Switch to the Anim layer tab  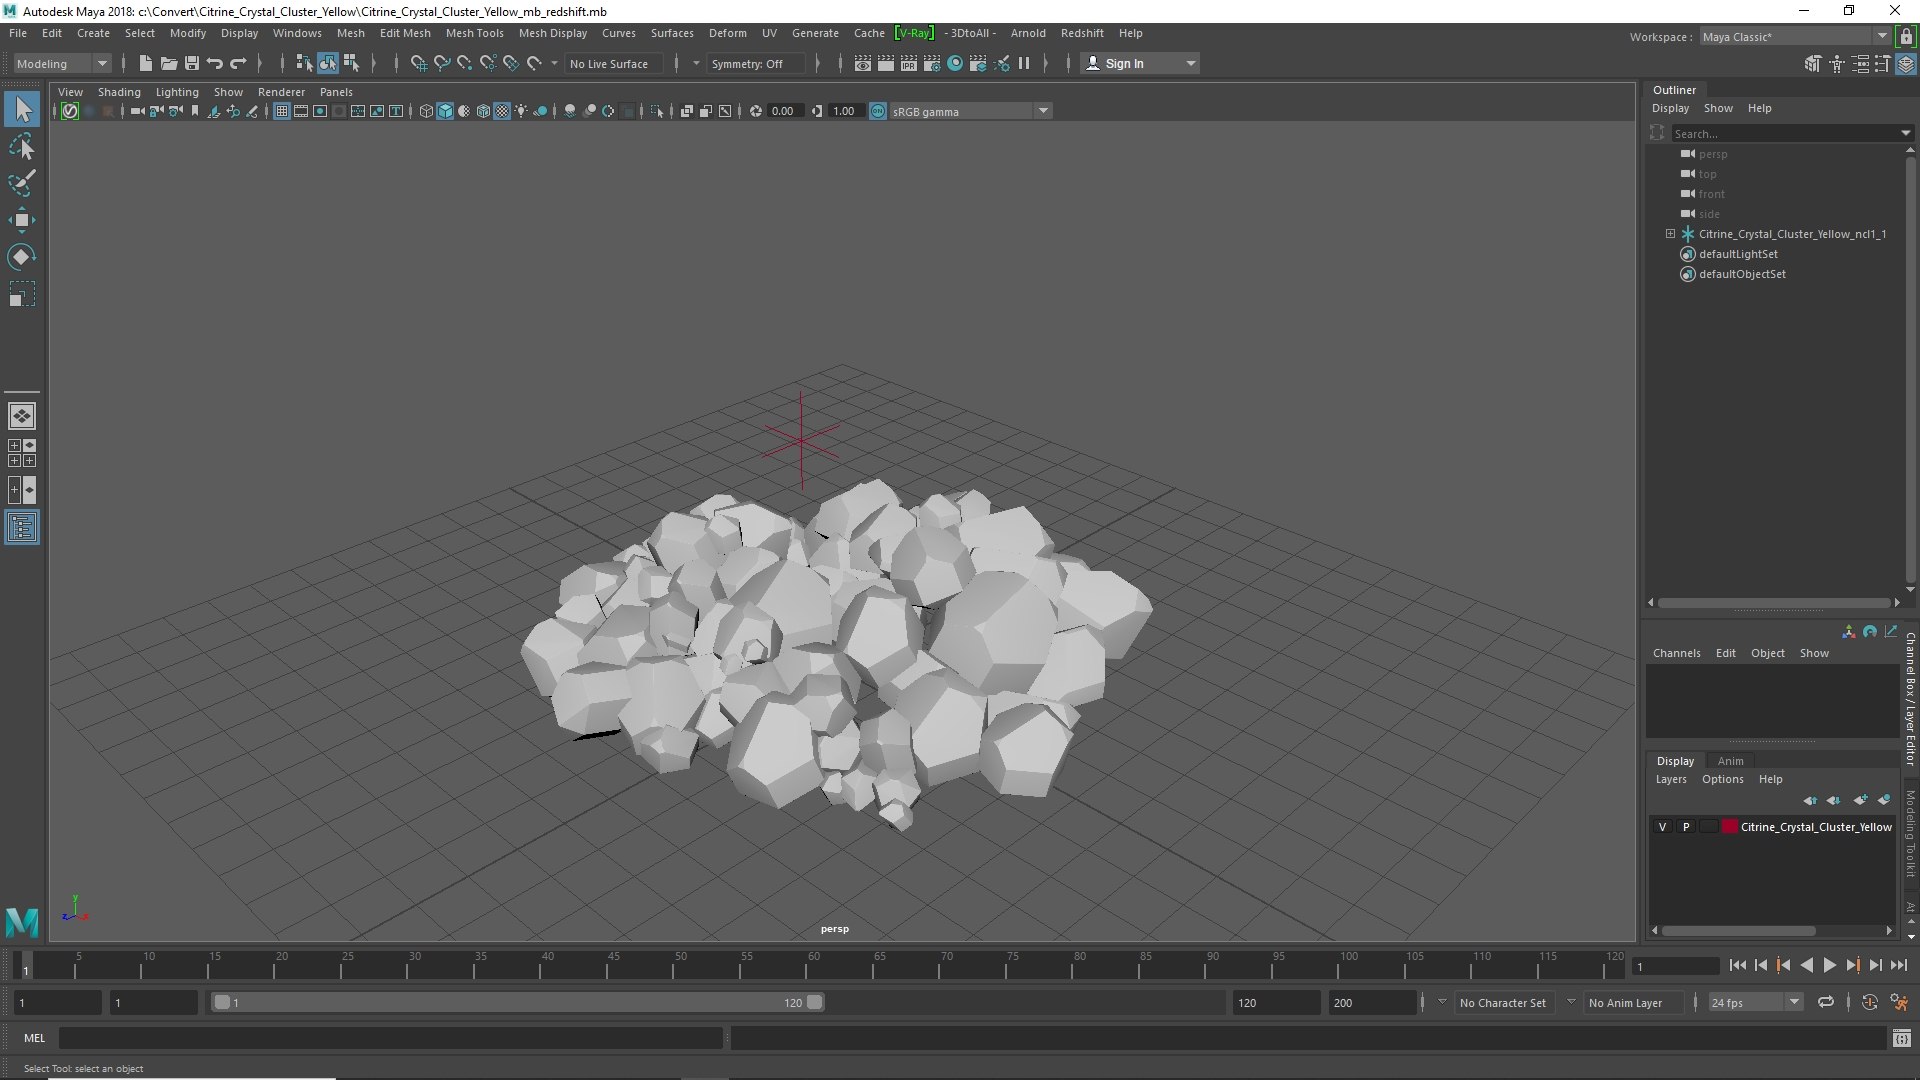pos(1730,761)
